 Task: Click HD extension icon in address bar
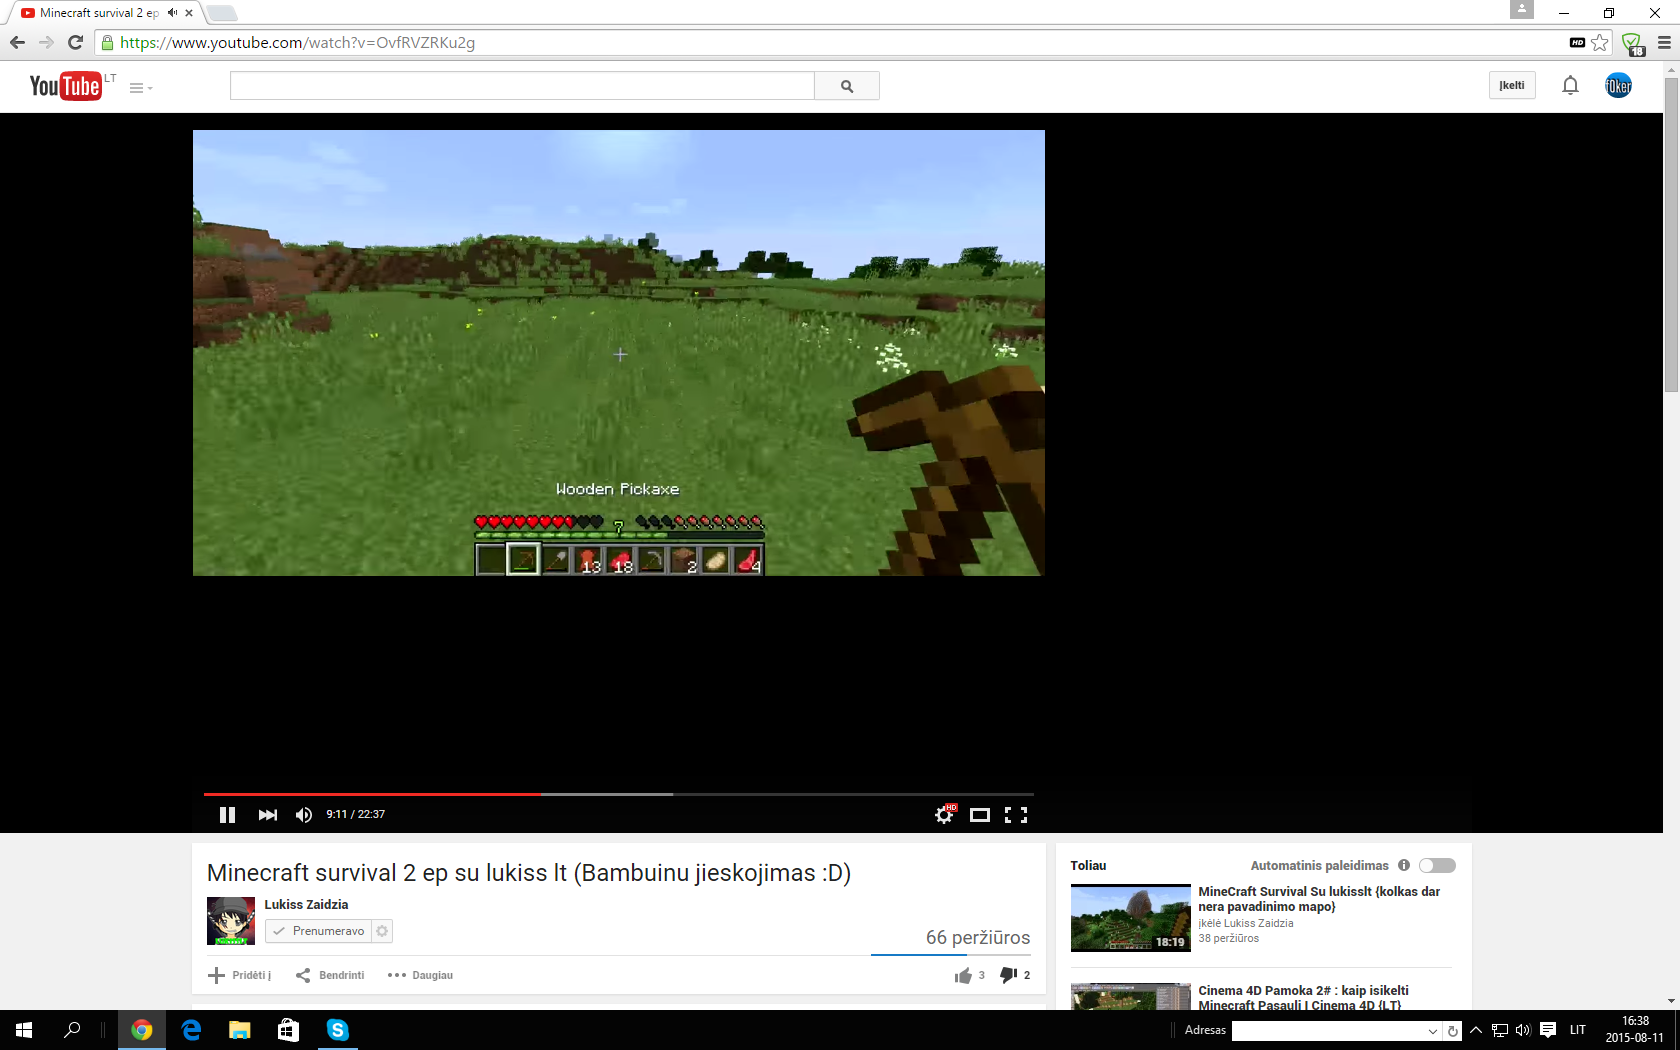(1577, 43)
